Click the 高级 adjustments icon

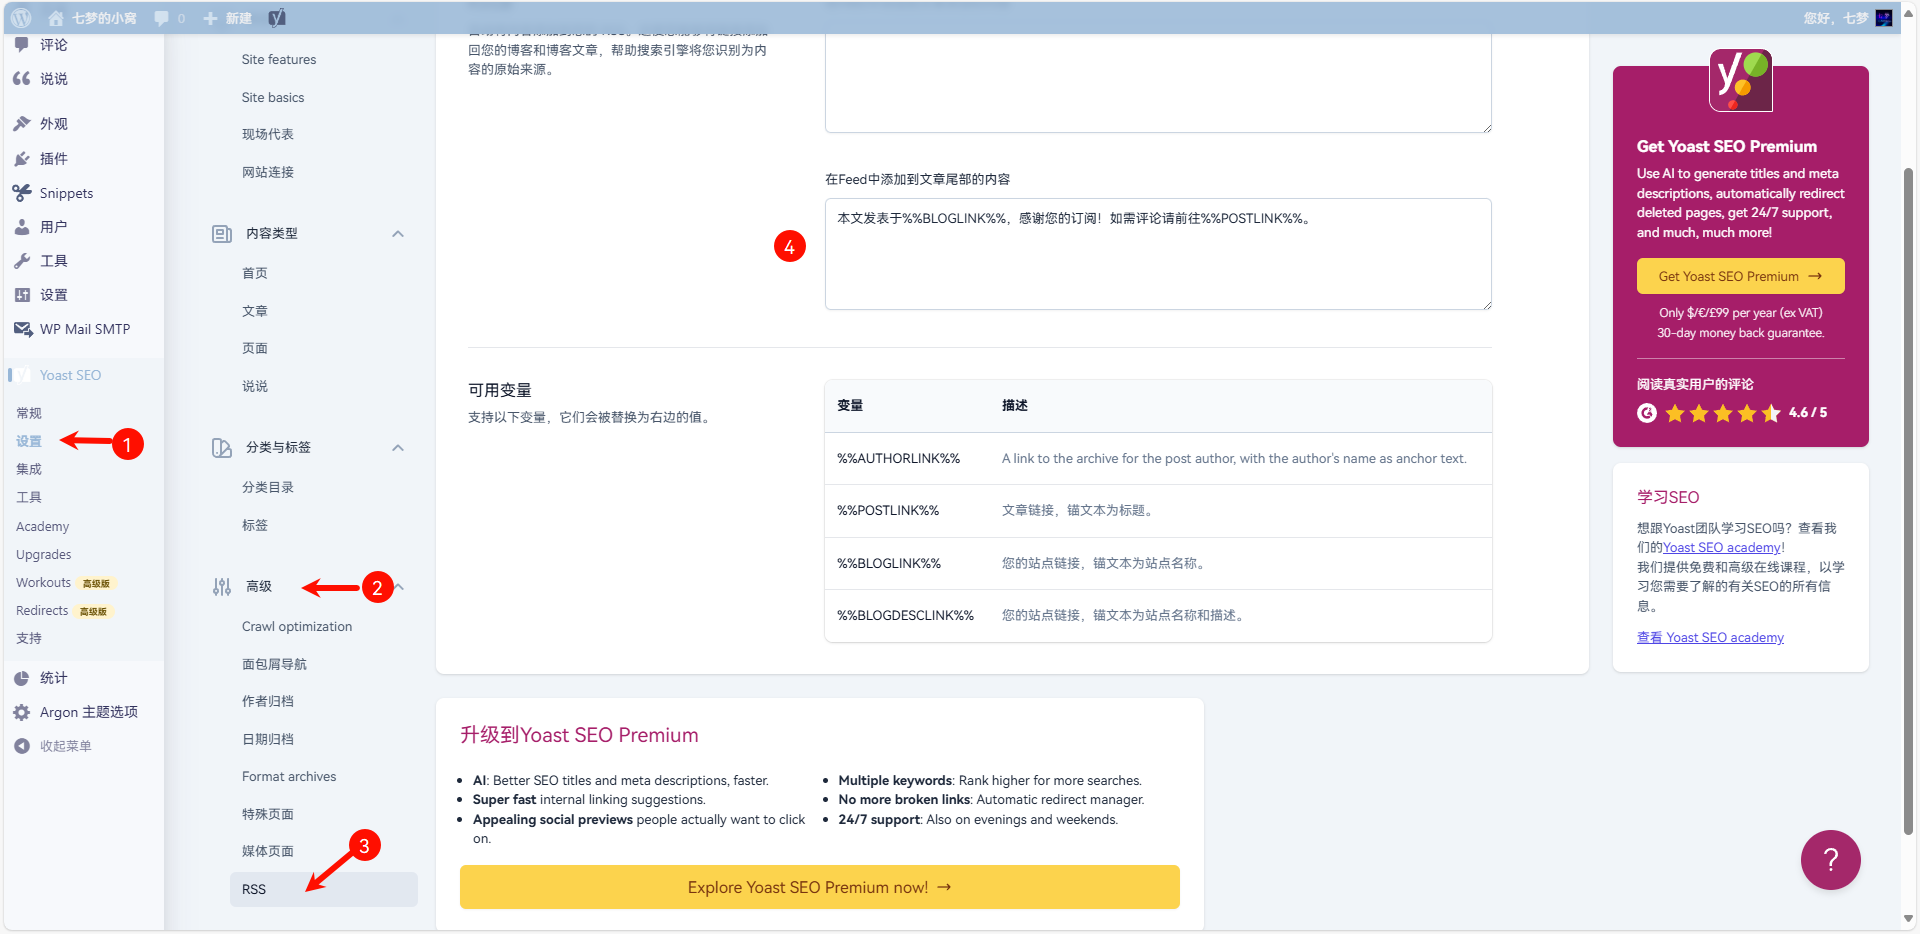pyautogui.click(x=222, y=587)
